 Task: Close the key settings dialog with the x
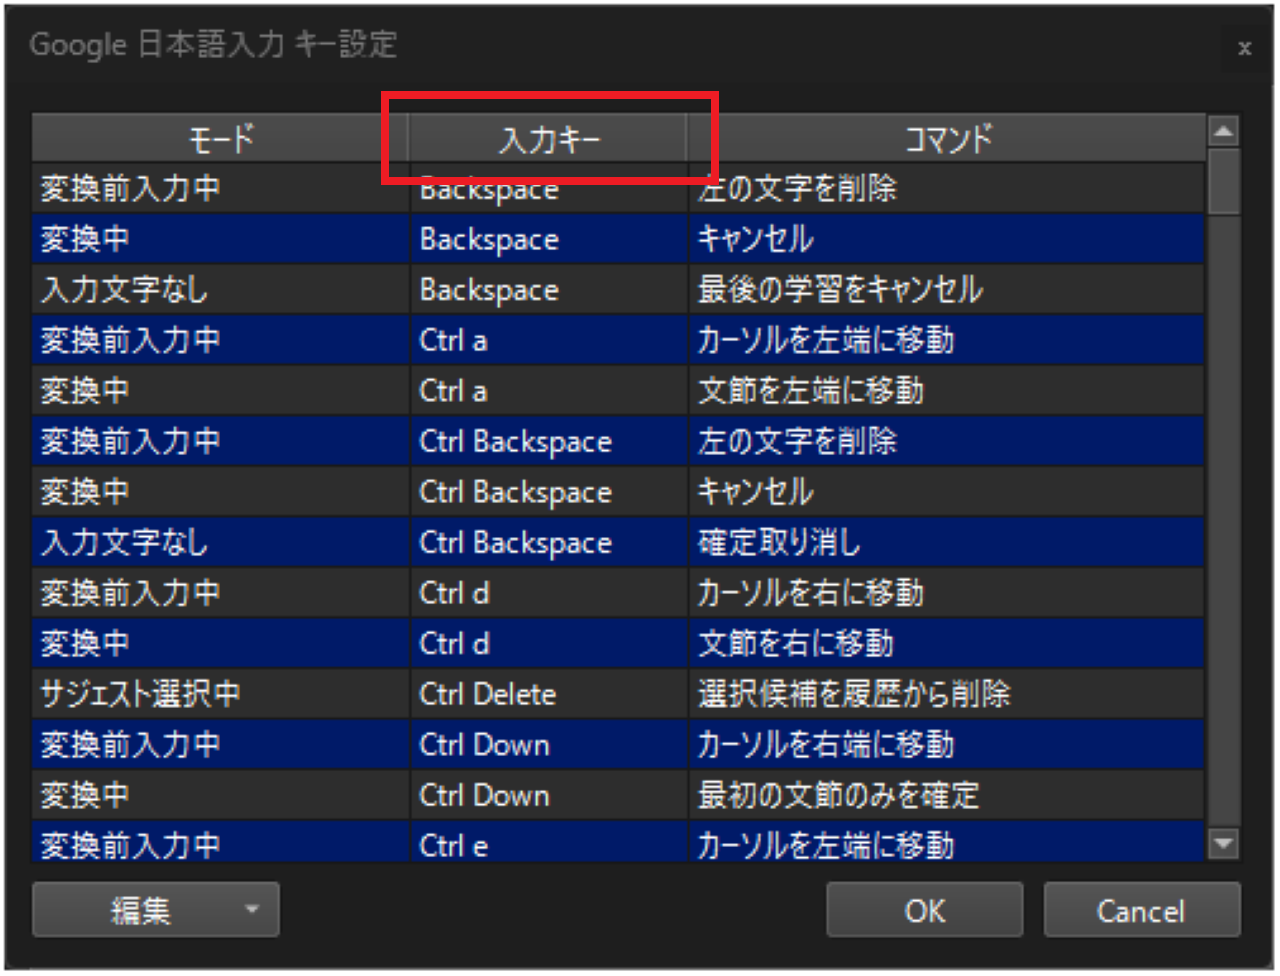coord(1244,48)
